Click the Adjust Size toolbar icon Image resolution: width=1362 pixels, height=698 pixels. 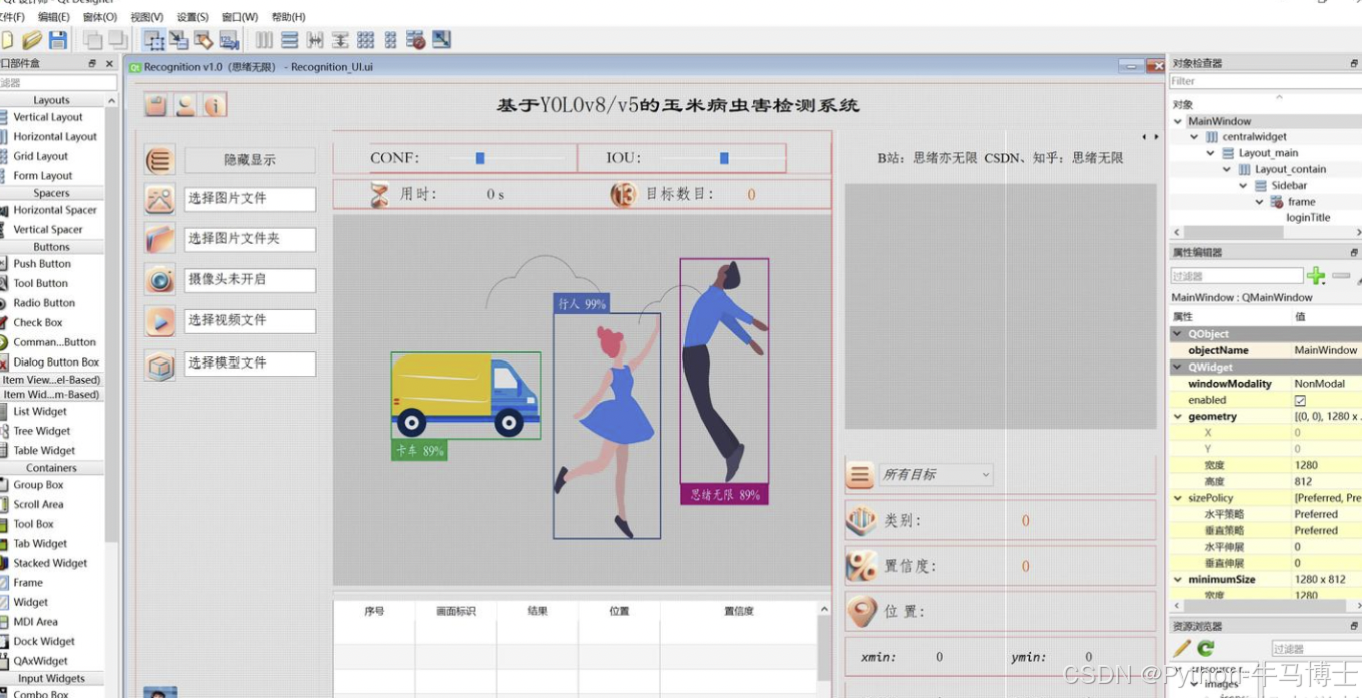(441, 40)
